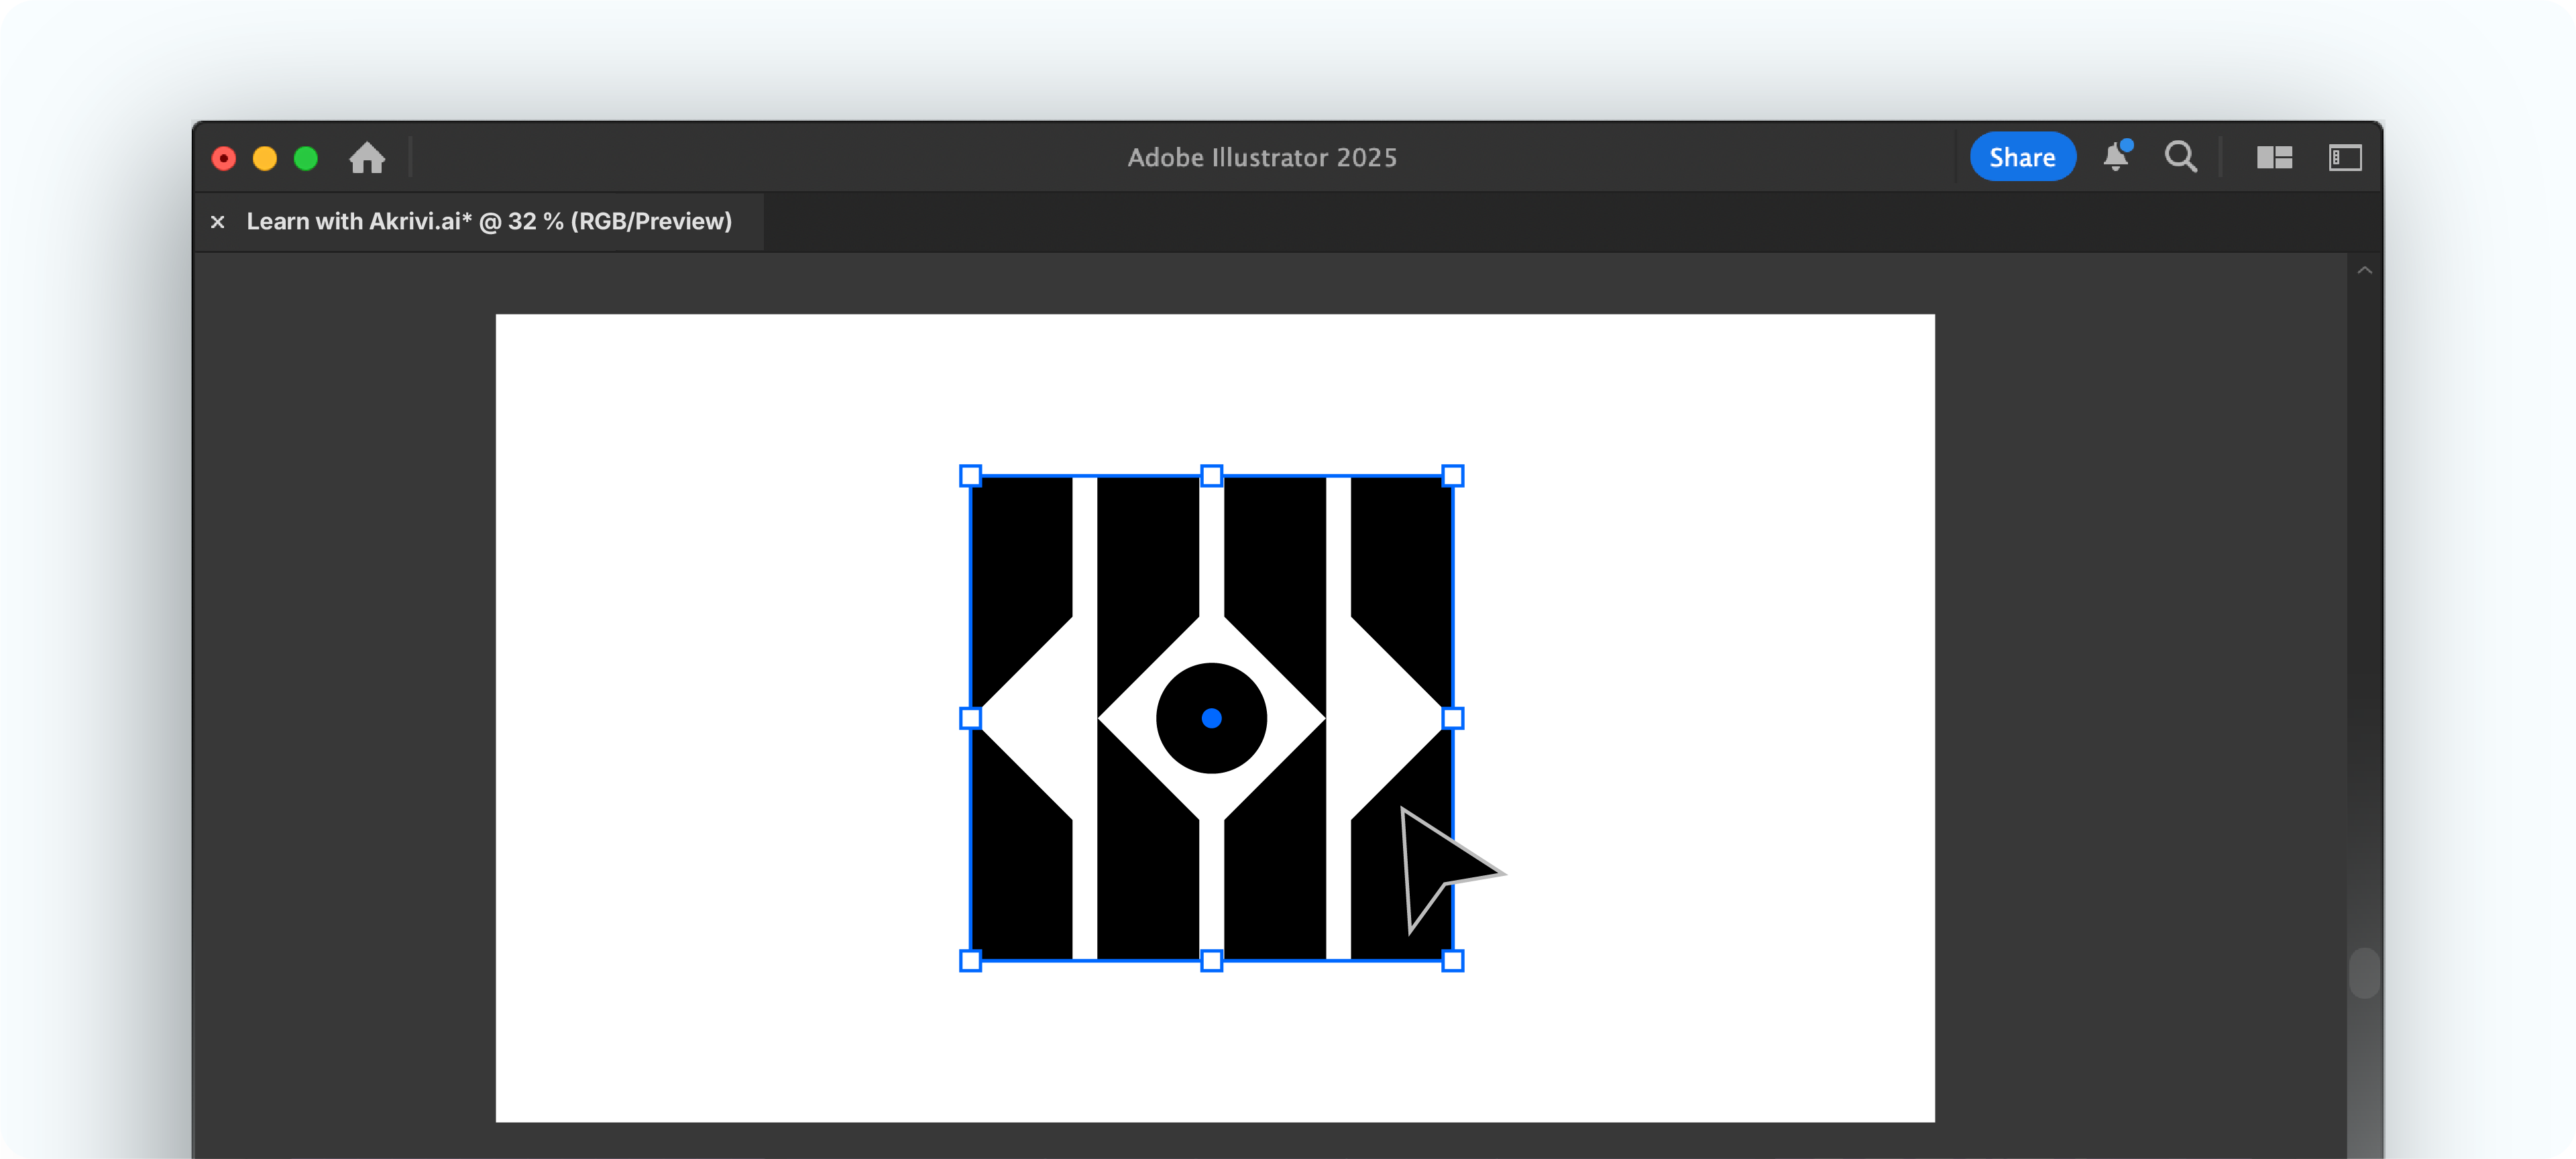Click the top-center bounding box handle

point(1211,476)
